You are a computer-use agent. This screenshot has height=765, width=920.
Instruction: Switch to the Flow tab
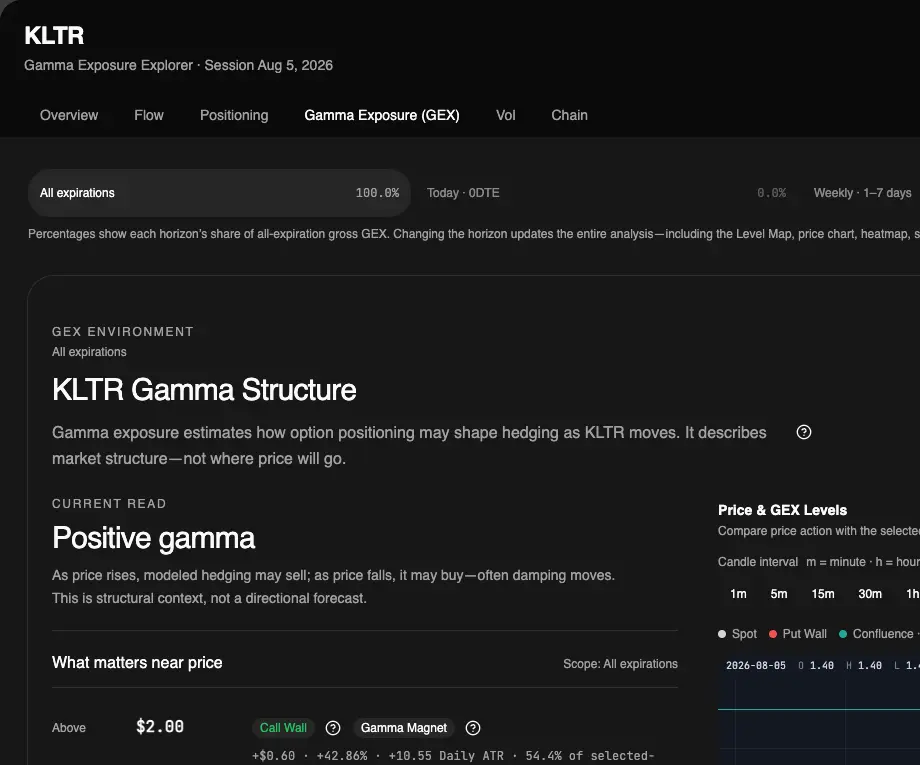tap(148, 115)
